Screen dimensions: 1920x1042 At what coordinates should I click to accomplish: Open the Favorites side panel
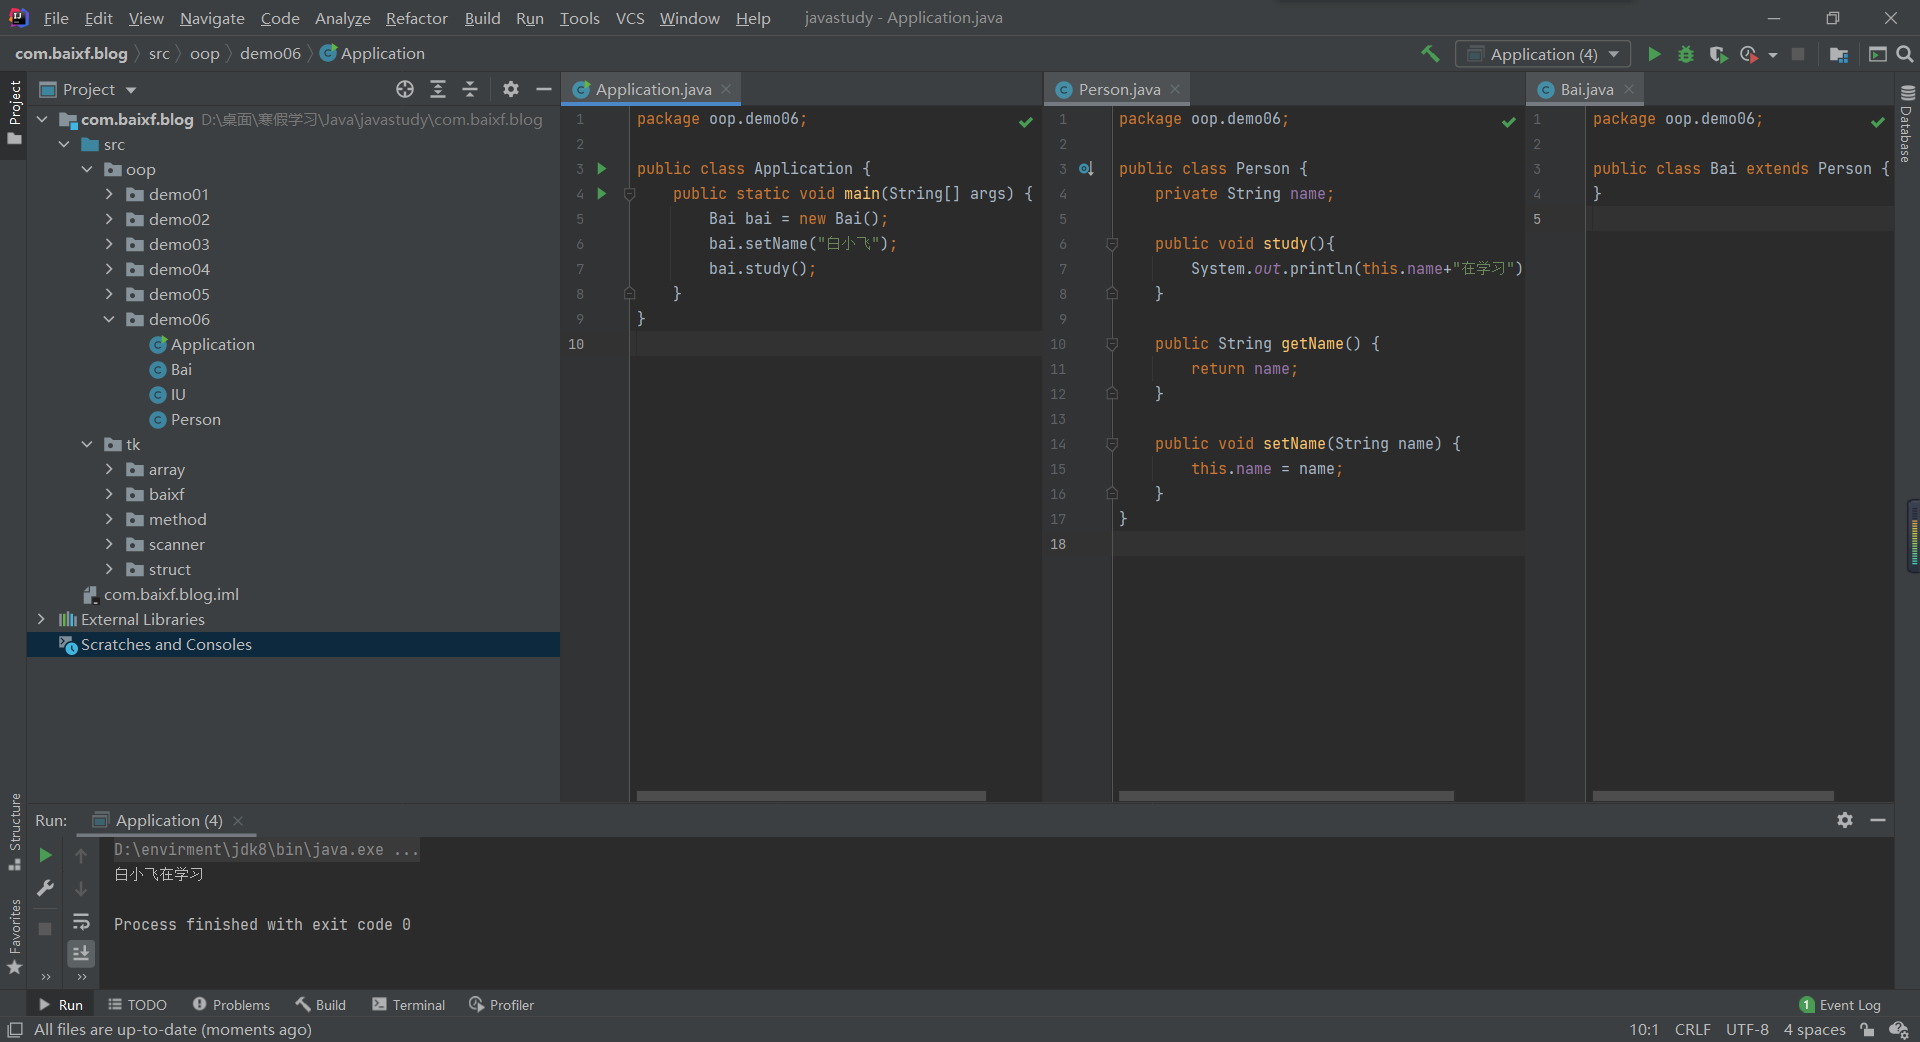(x=14, y=937)
